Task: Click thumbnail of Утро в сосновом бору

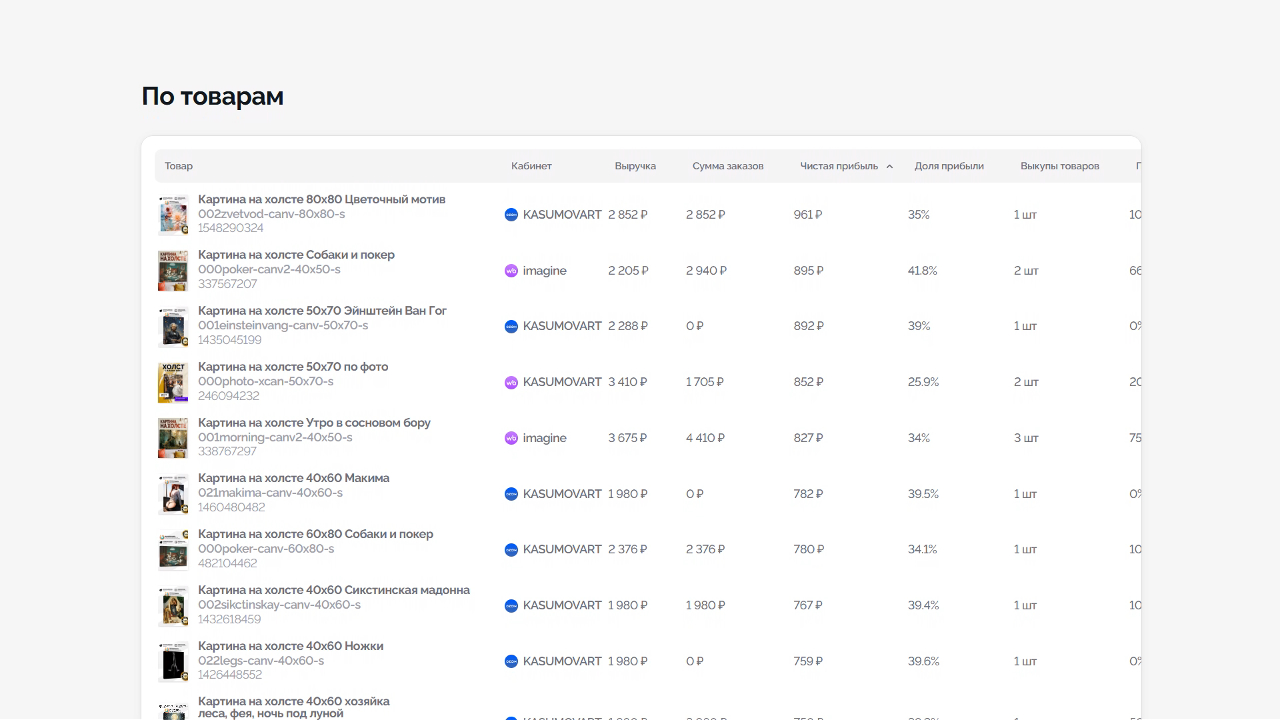Action: (173, 438)
